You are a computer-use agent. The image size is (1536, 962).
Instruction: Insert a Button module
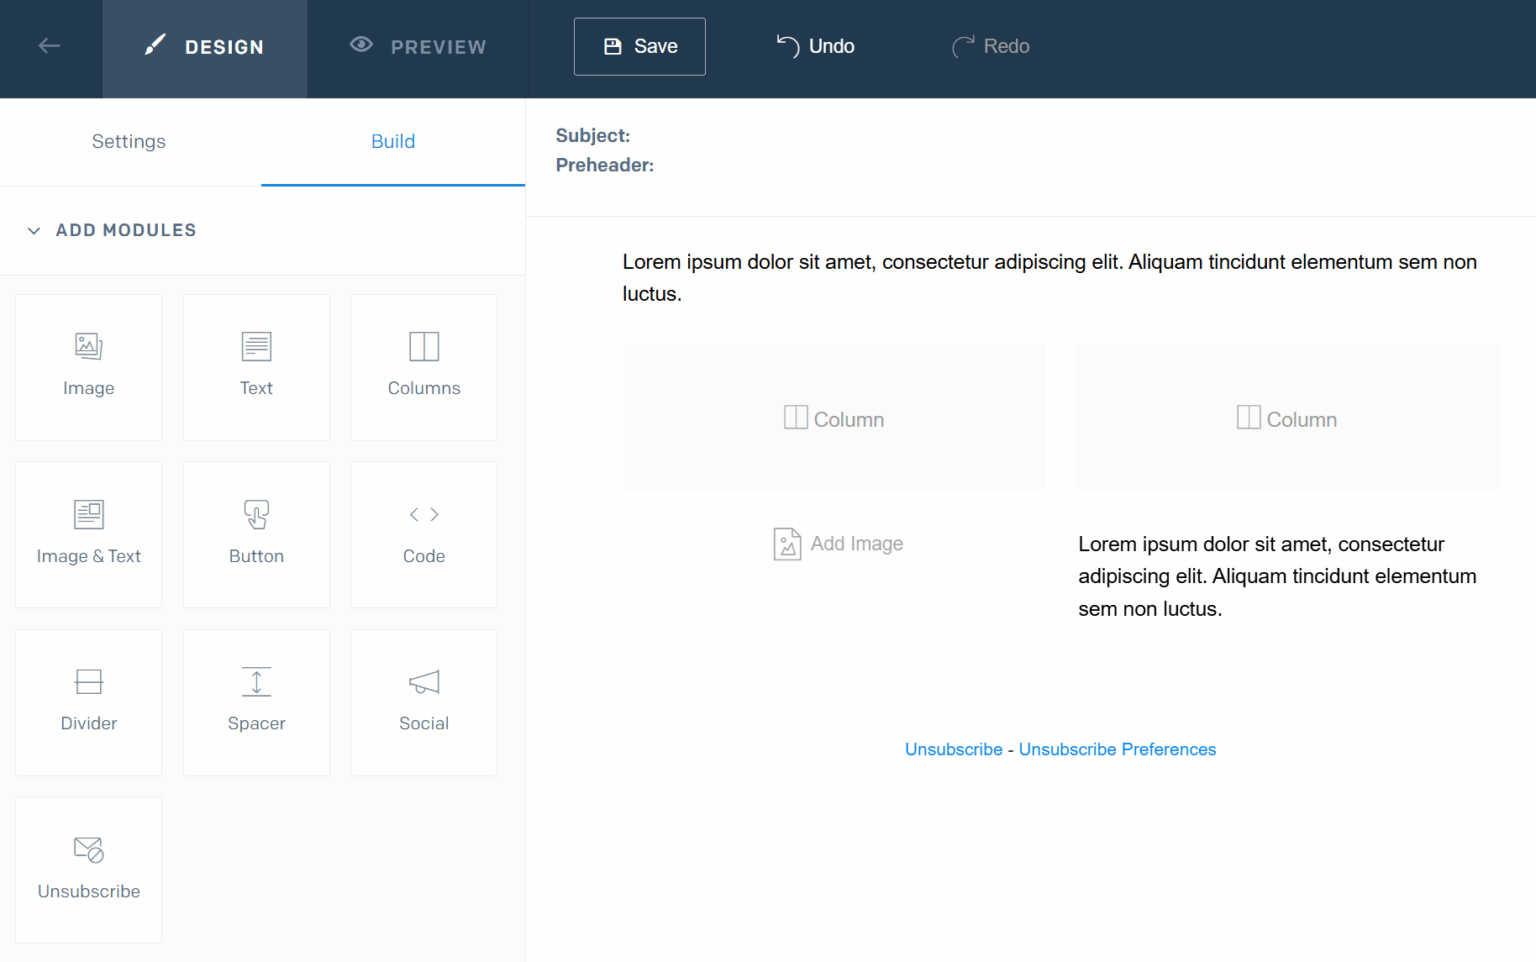click(x=256, y=535)
